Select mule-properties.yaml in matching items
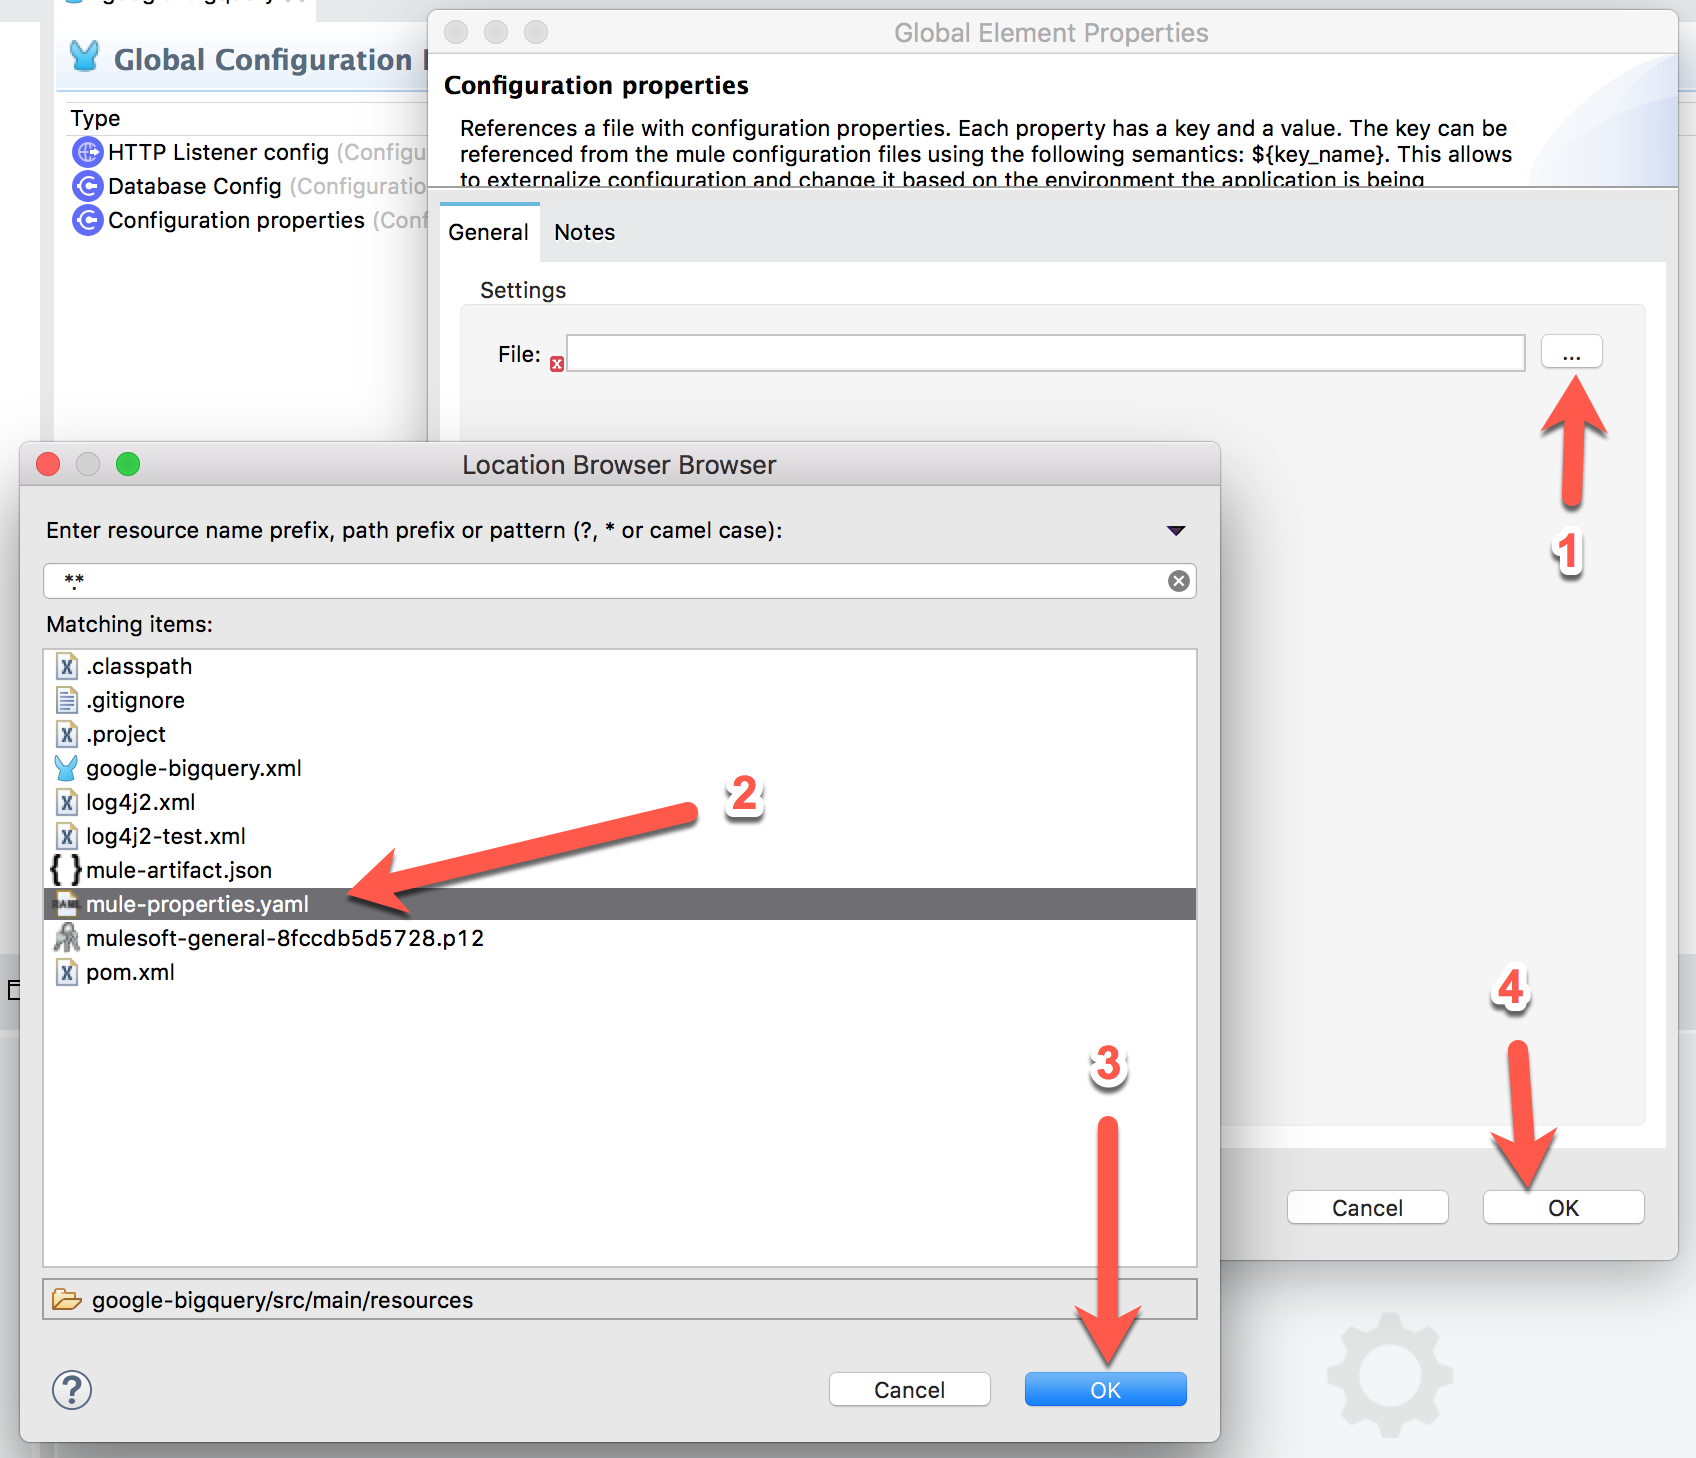The height and width of the screenshot is (1458, 1696). 620,904
